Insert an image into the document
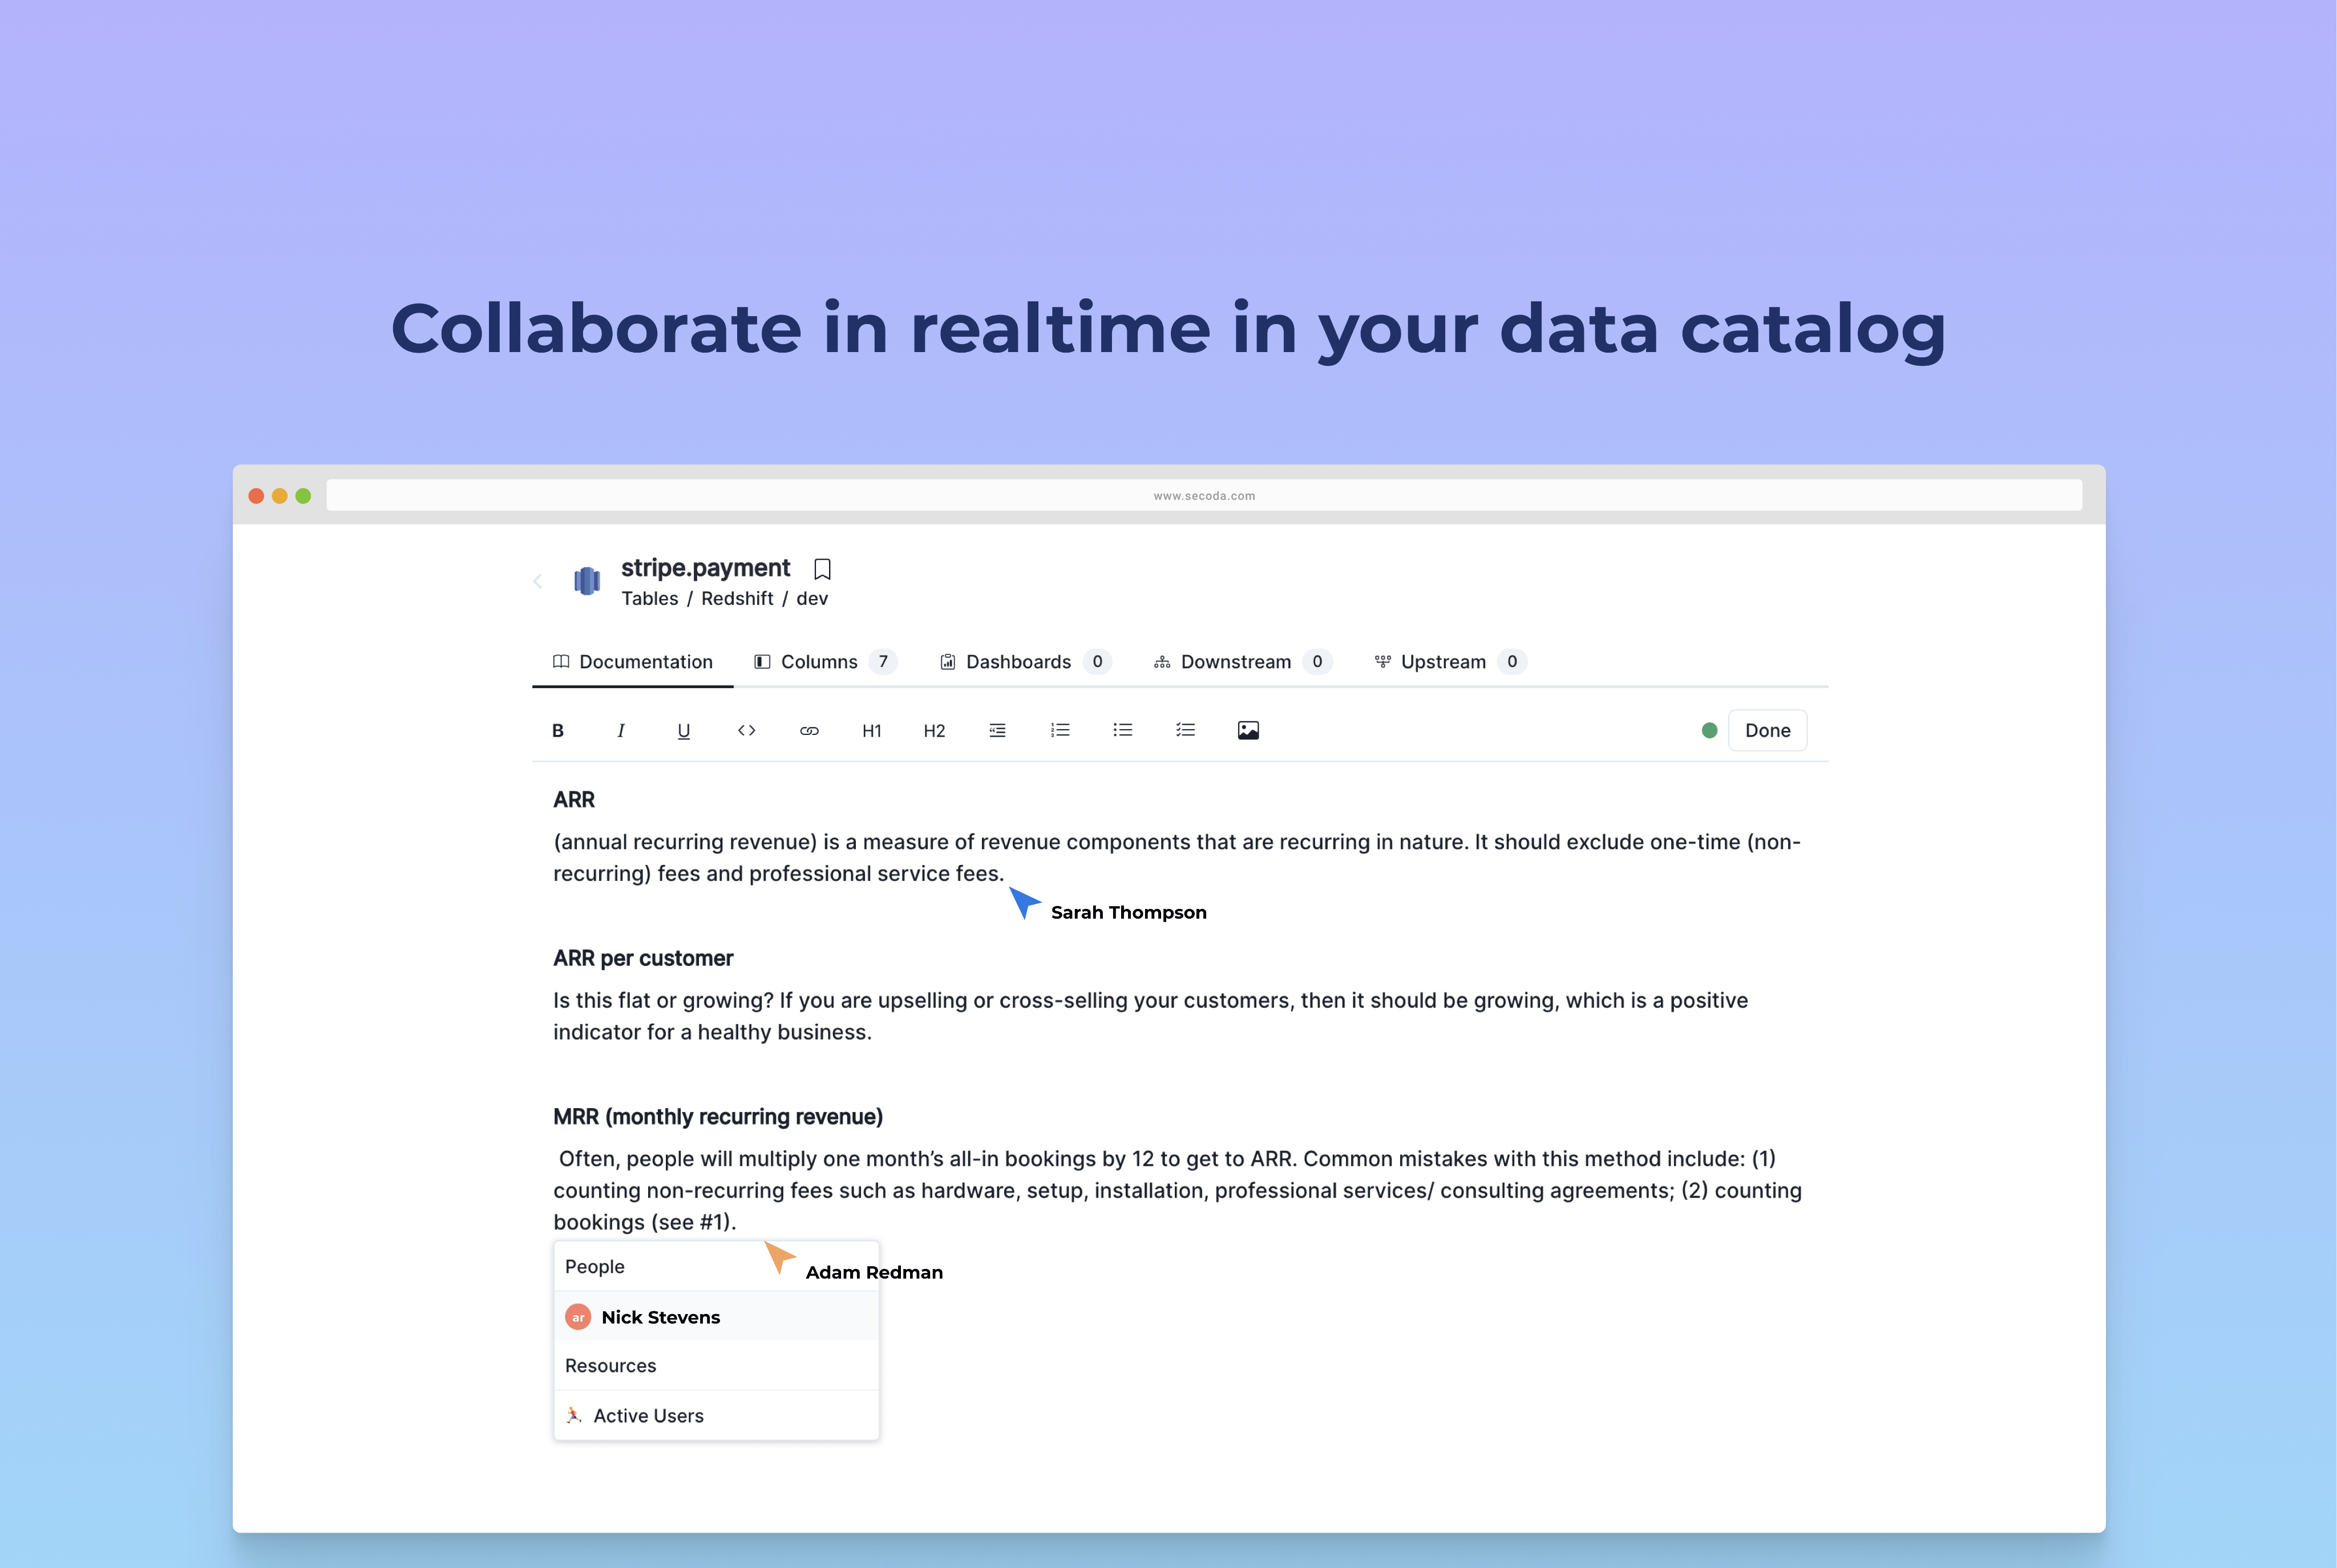 tap(1248, 731)
